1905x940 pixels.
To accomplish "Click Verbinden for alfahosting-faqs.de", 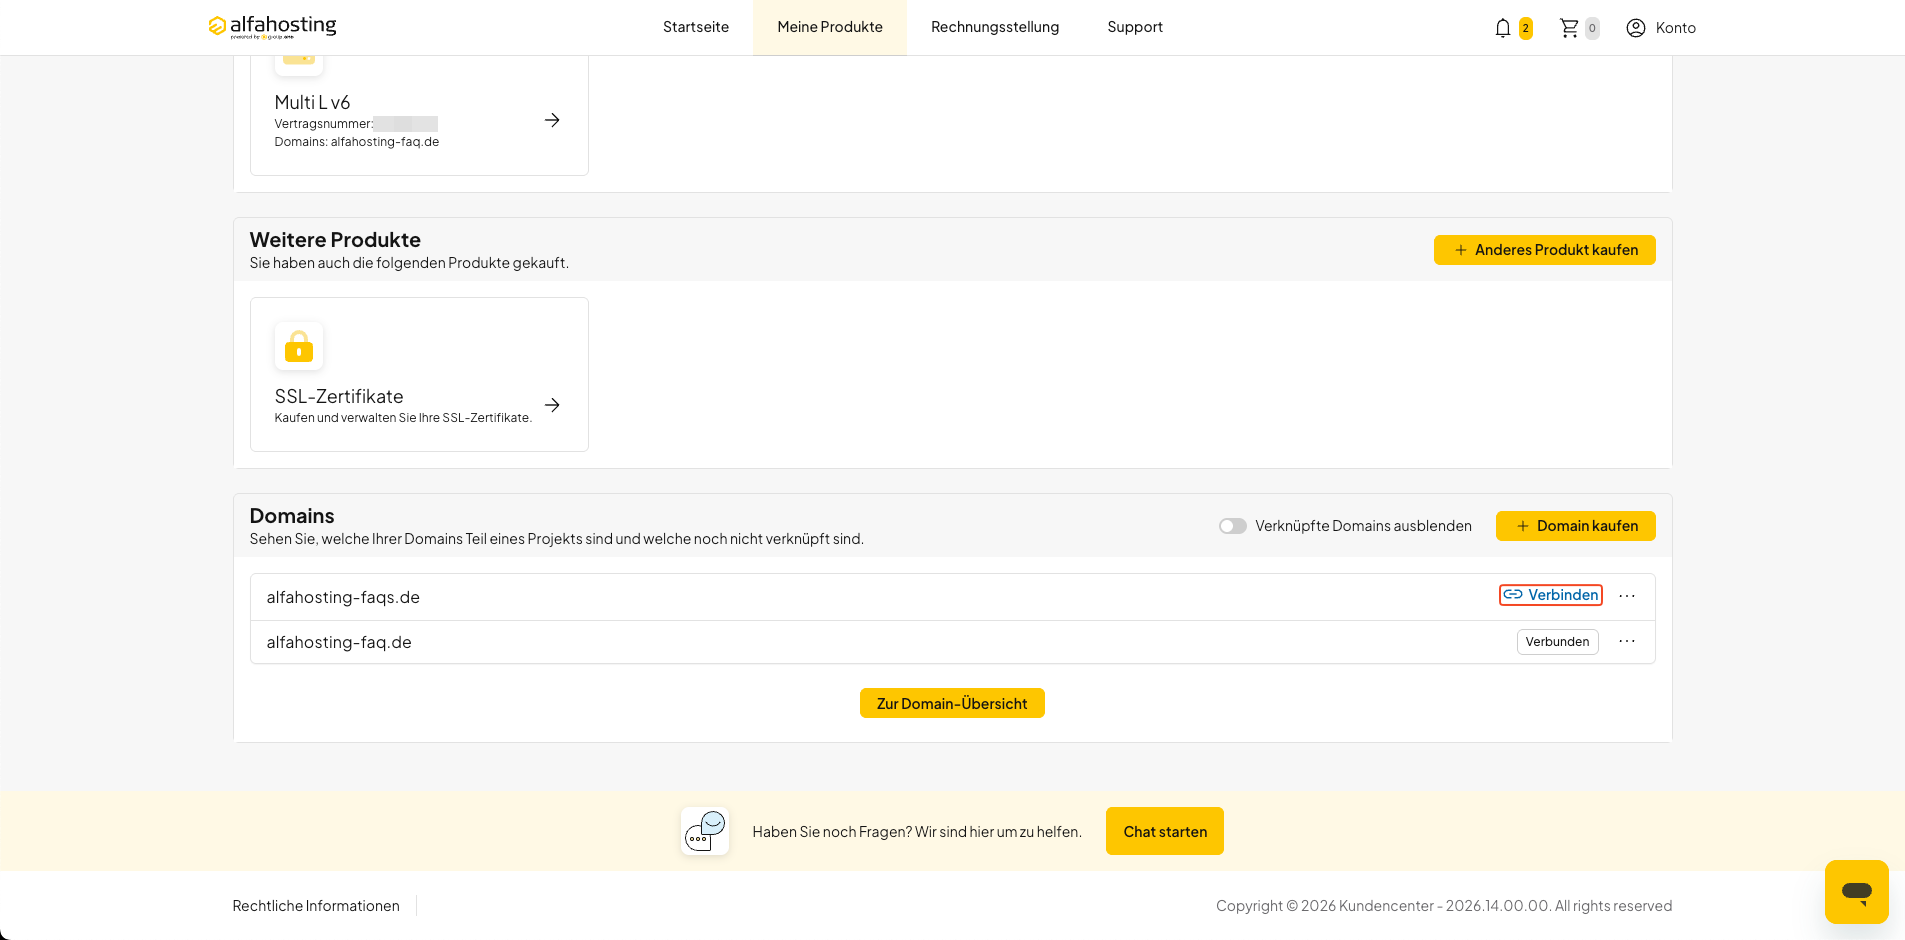I will [x=1550, y=595].
